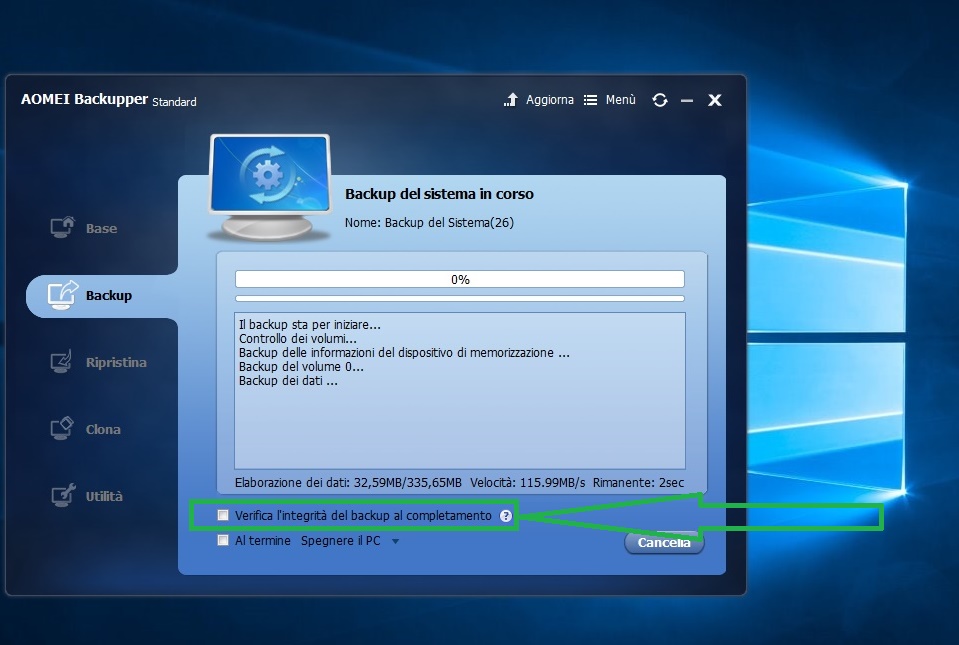Click the Aggiorna upgrade arrow icon
This screenshot has width=959, height=645.
[x=511, y=100]
